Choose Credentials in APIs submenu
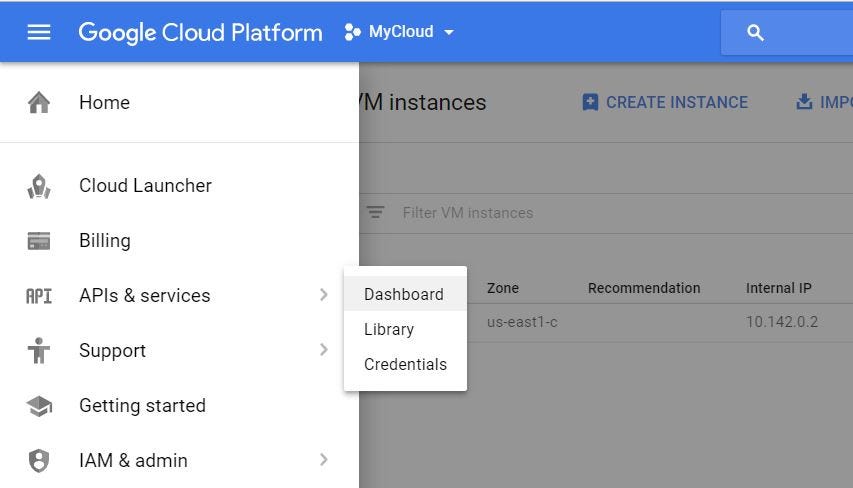This screenshot has height=488, width=853. 405,364
